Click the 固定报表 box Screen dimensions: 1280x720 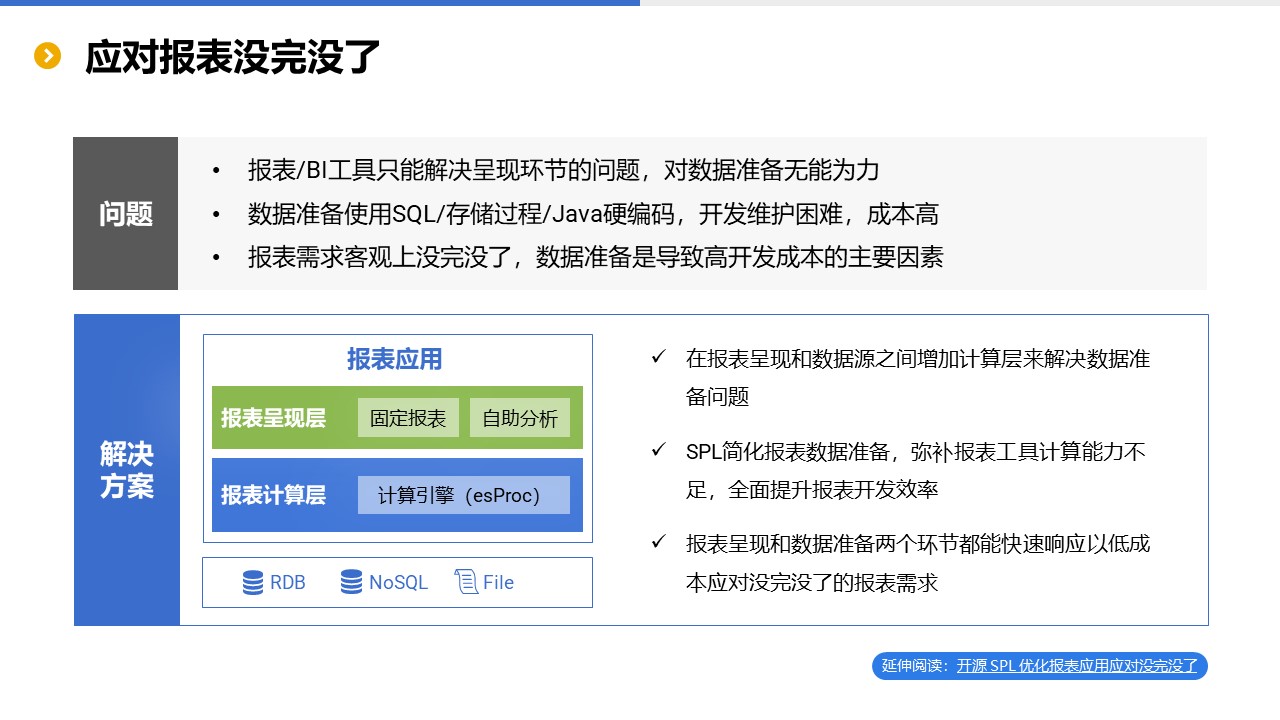408,418
